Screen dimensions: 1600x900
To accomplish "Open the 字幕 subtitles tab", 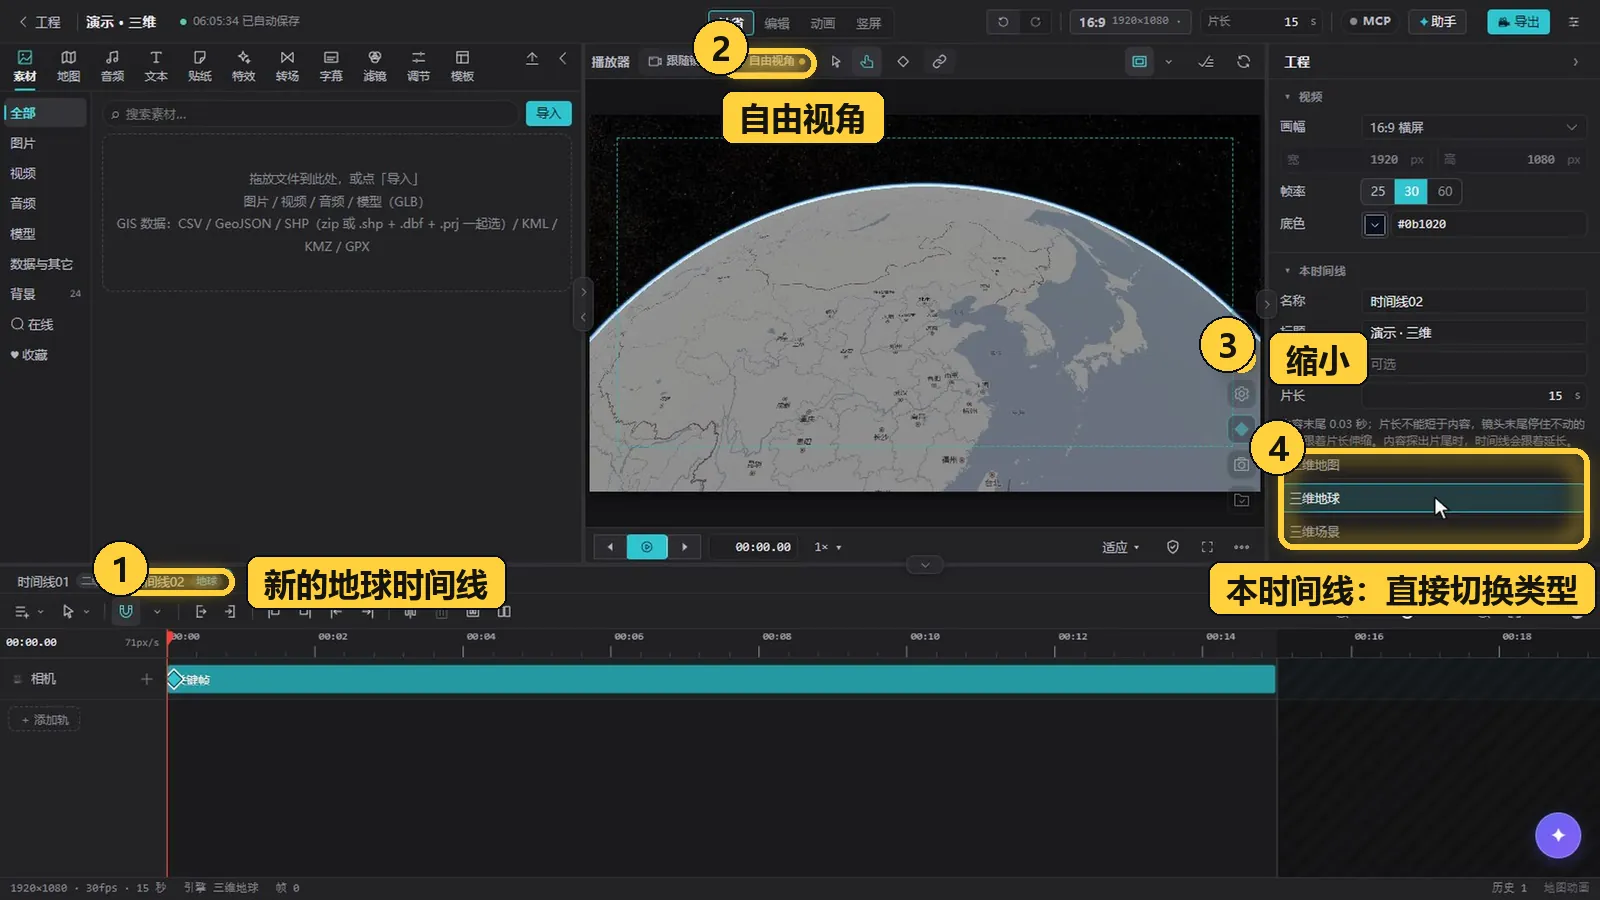I will point(331,66).
